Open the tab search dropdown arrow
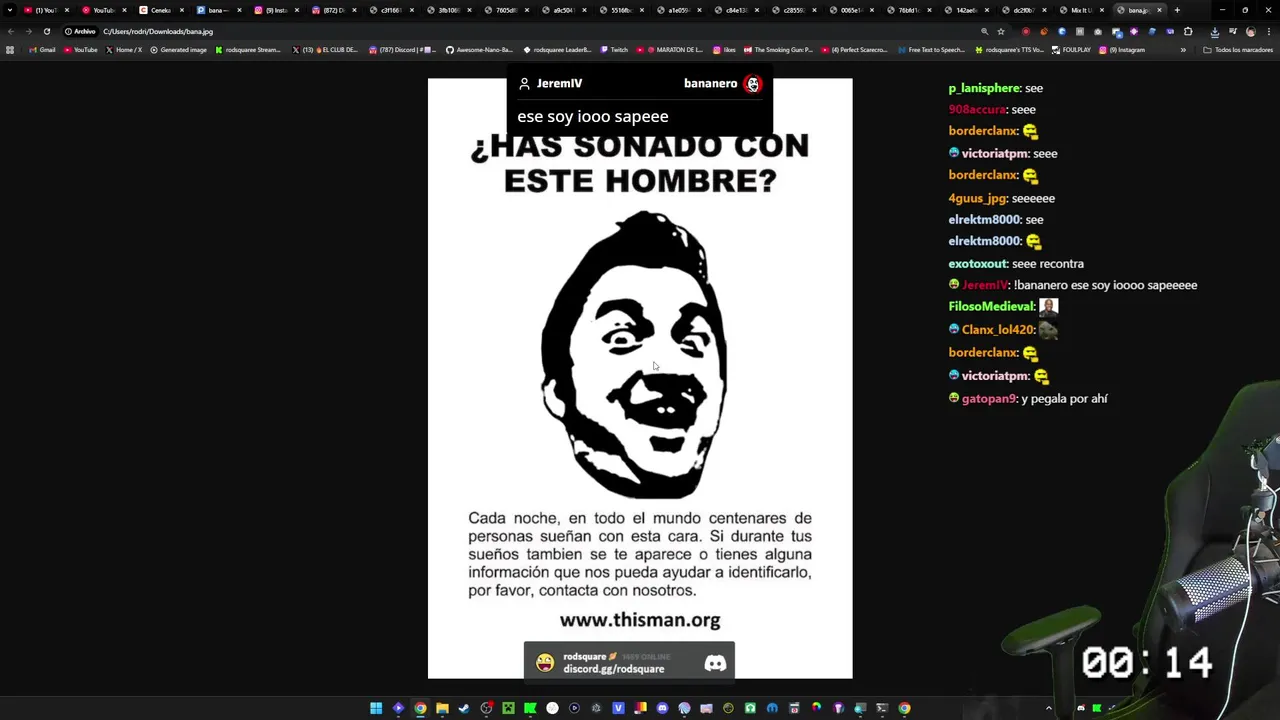1280x720 pixels. (x=11, y=10)
